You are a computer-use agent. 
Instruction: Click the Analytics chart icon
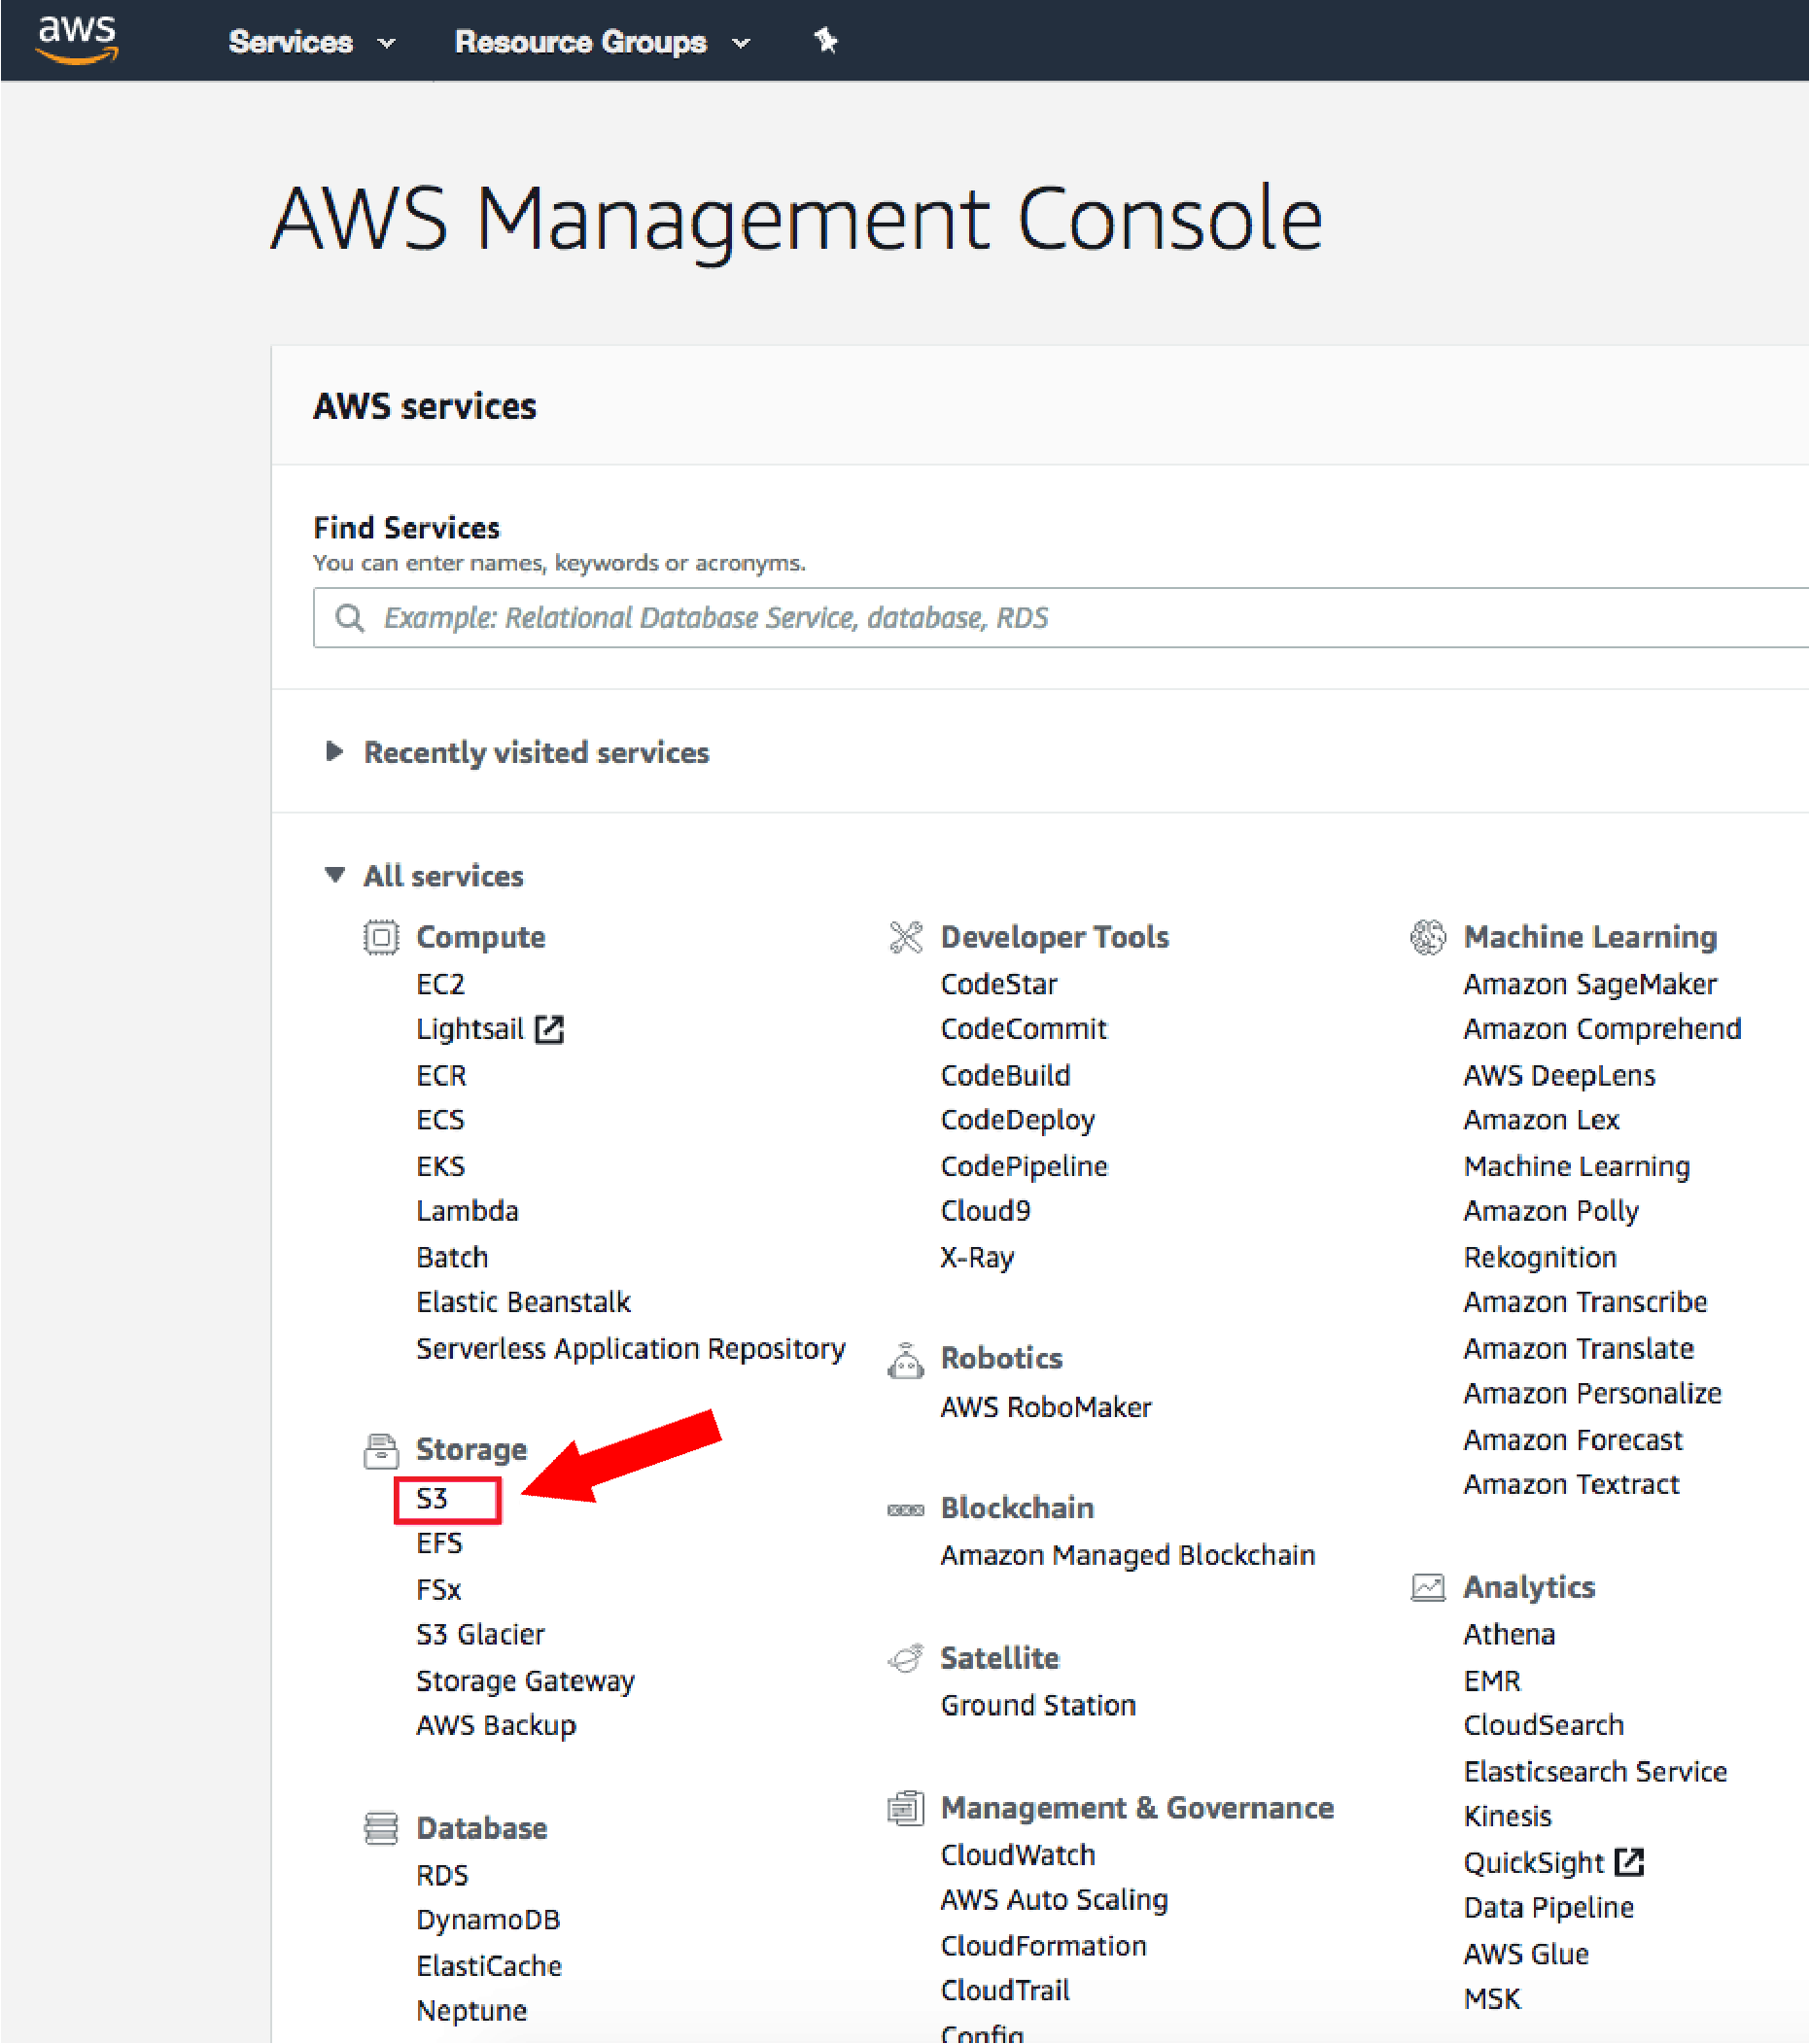[x=1428, y=1587]
